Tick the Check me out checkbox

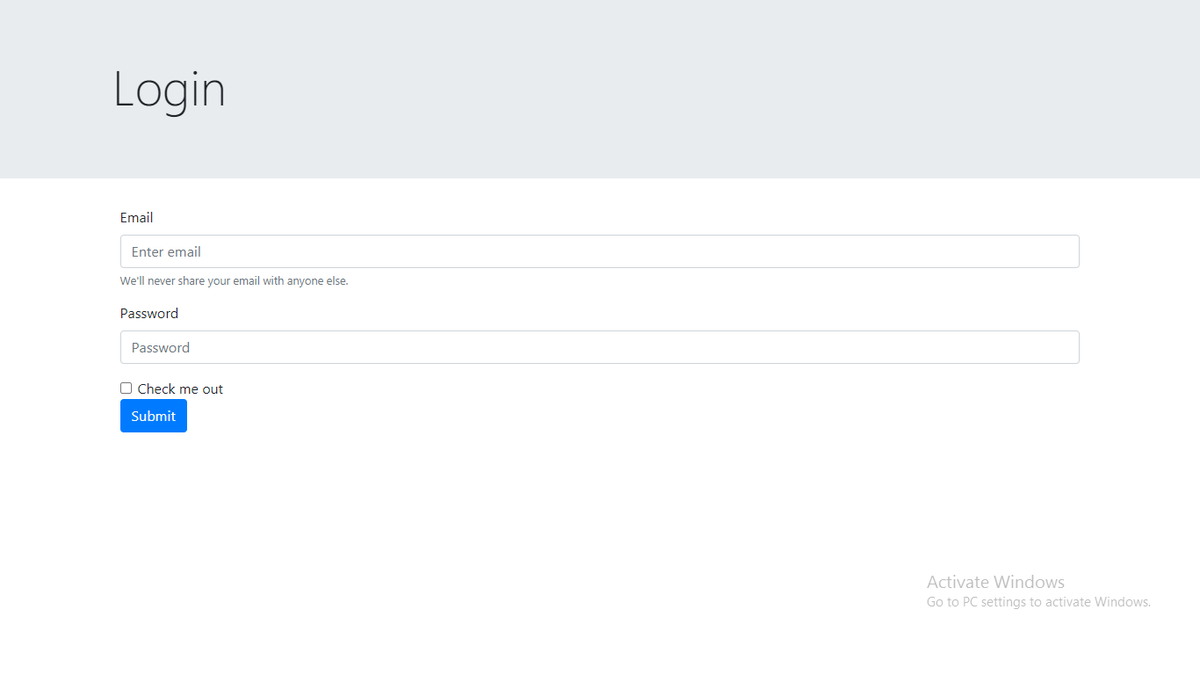point(126,388)
